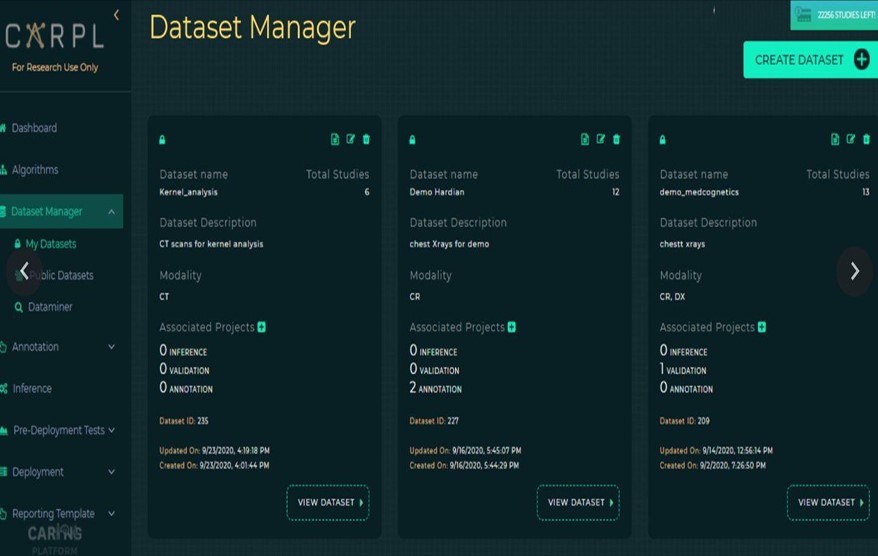Click dataset name Kernel_analysis
Viewport: 878px width, 556px height.
[x=189, y=192]
